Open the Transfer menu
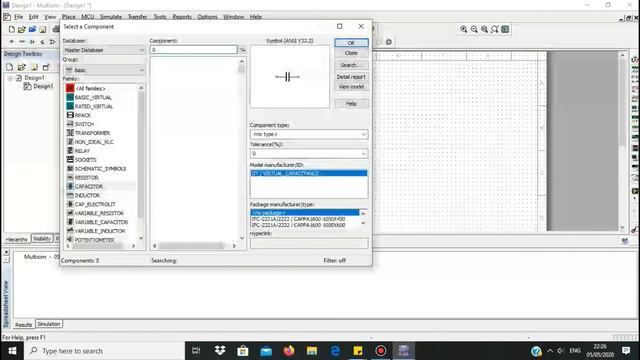 (137, 17)
